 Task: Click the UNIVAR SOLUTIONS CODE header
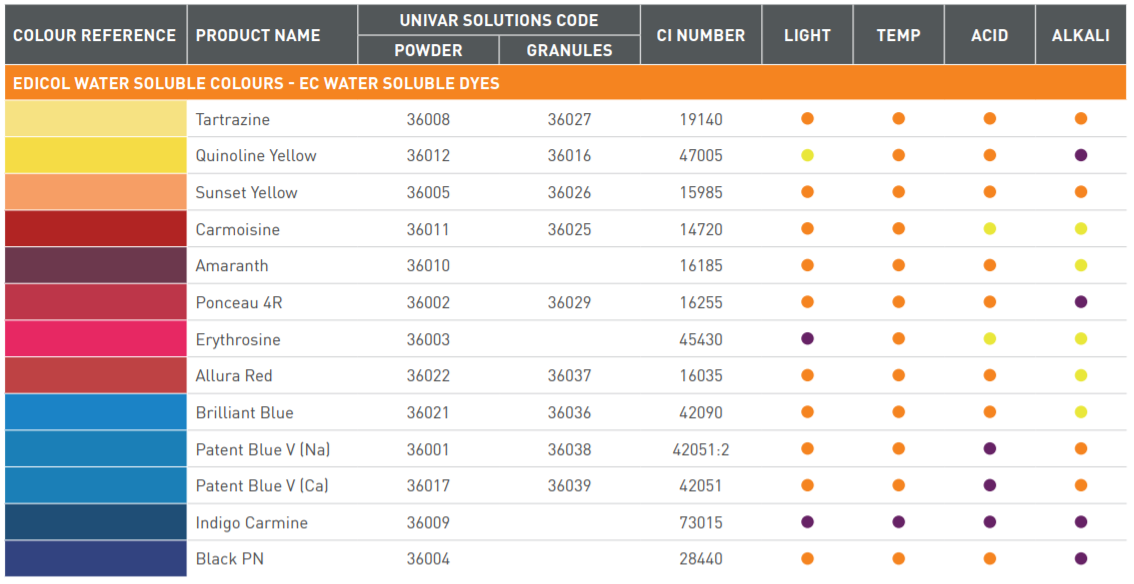pos(499,20)
